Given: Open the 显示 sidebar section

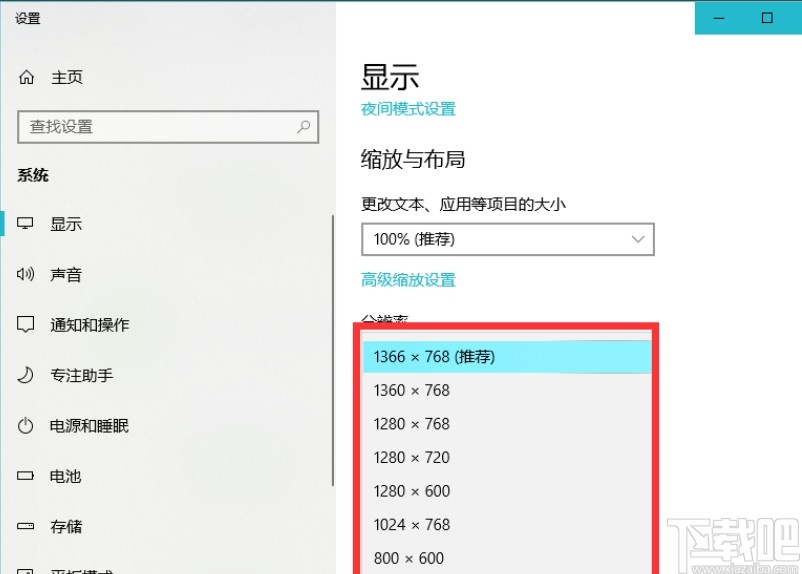Looking at the screenshot, I should pos(66,224).
